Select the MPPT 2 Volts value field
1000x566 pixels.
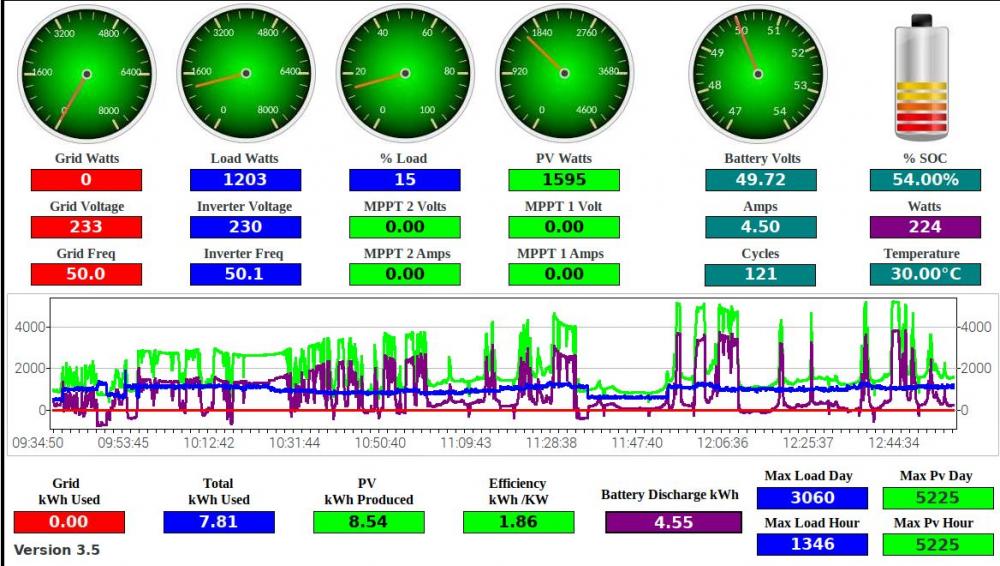point(405,227)
